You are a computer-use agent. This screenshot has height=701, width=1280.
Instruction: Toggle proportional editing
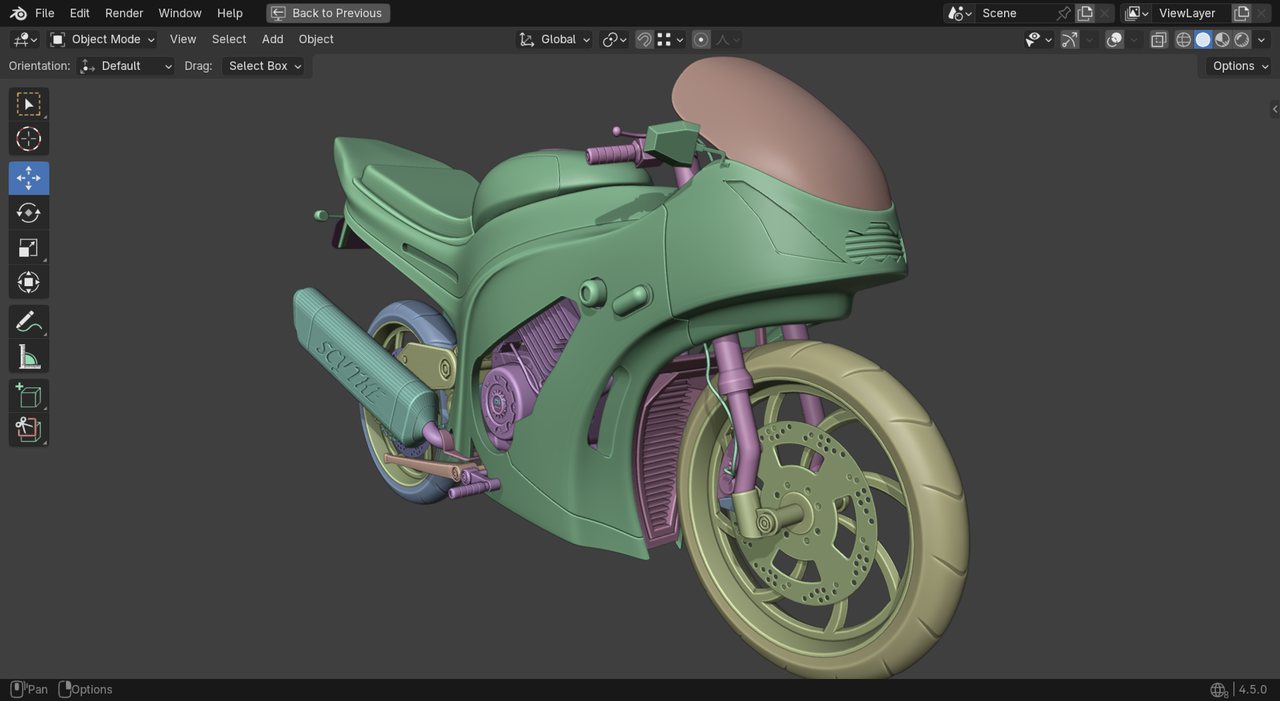pos(701,40)
